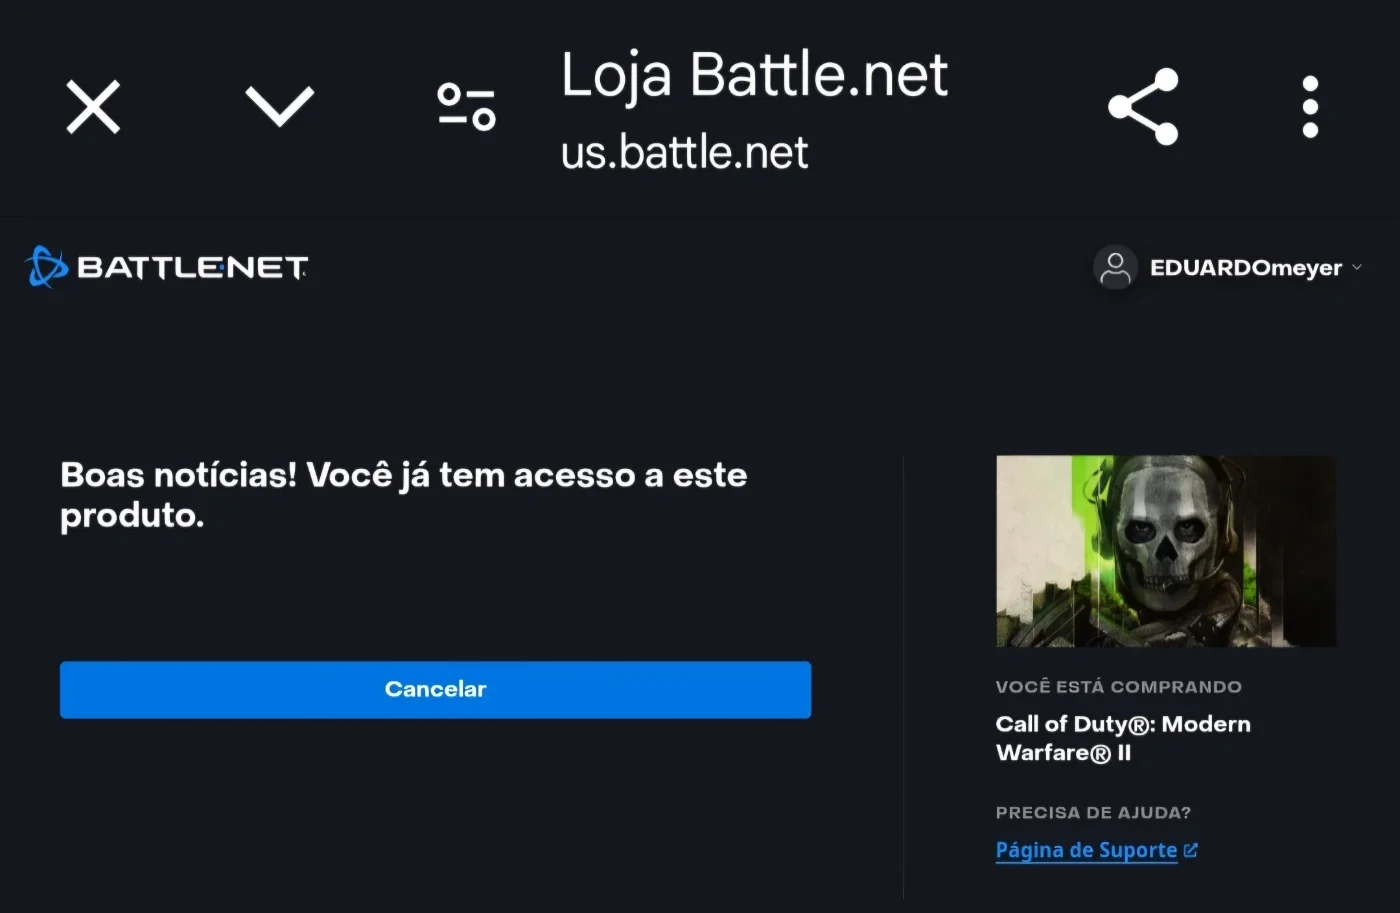Tap the share icon in the top bar
This screenshot has height=913, width=1400.
[1143, 106]
